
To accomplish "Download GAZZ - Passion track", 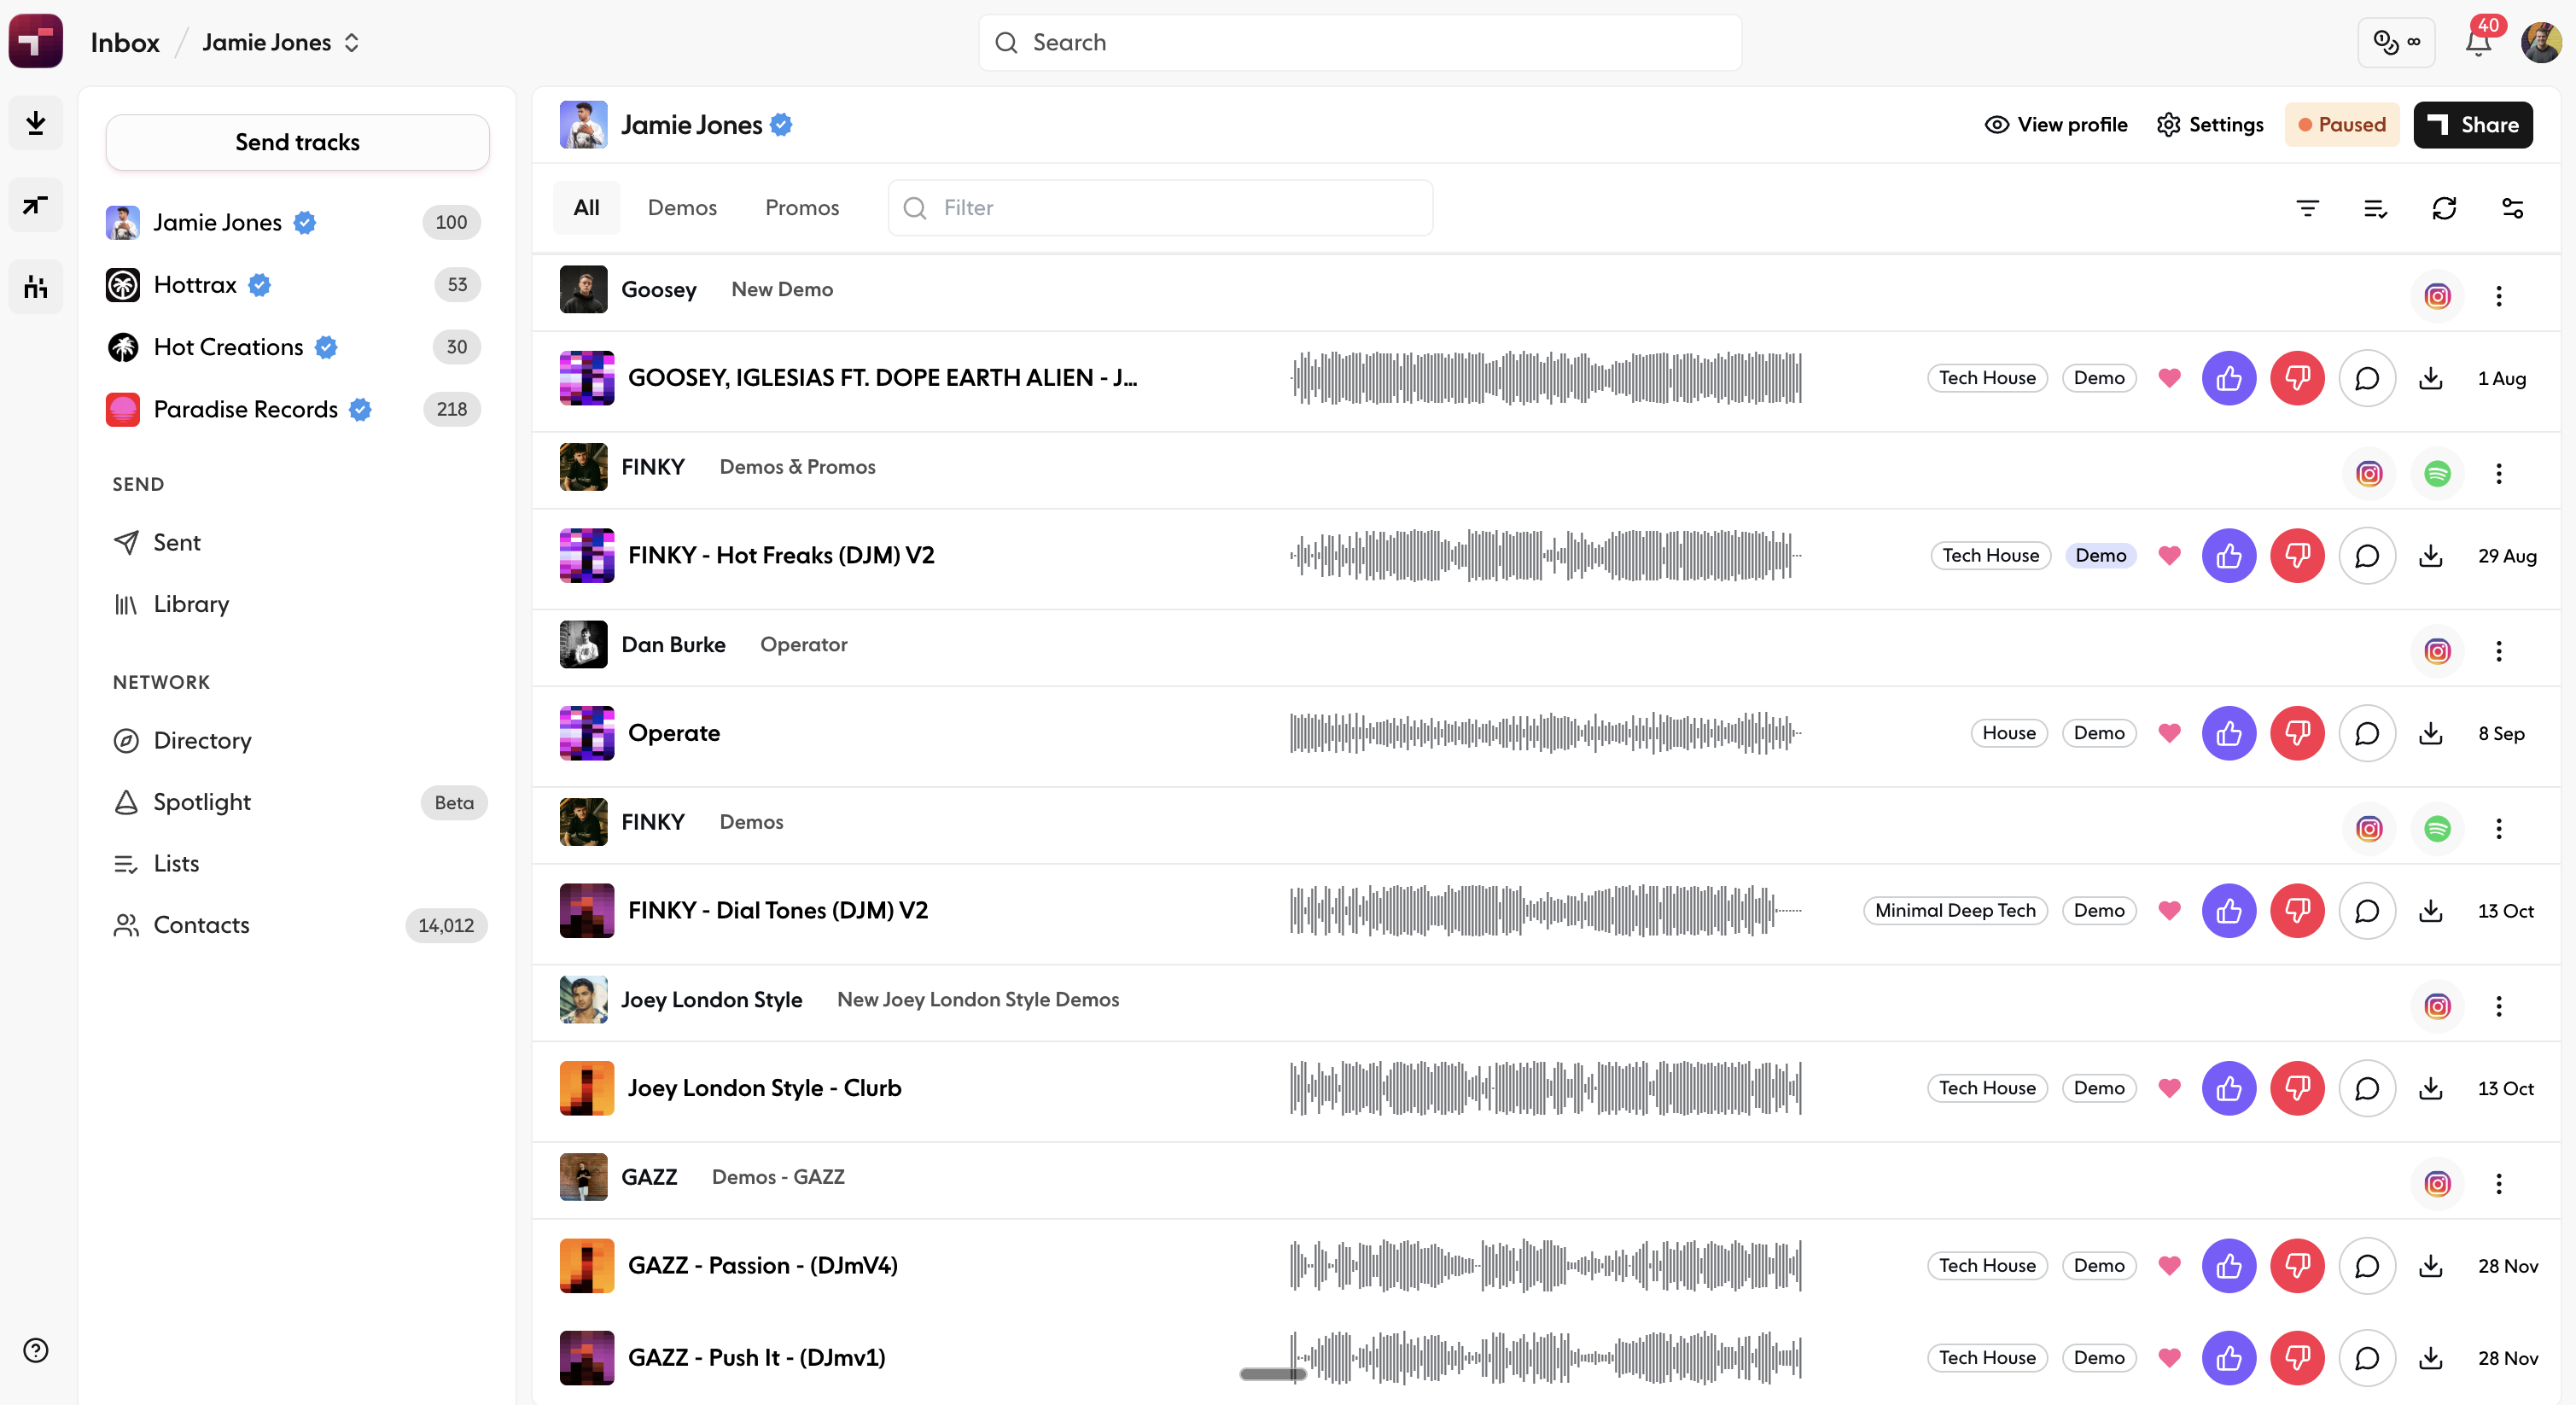I will coord(2430,1266).
